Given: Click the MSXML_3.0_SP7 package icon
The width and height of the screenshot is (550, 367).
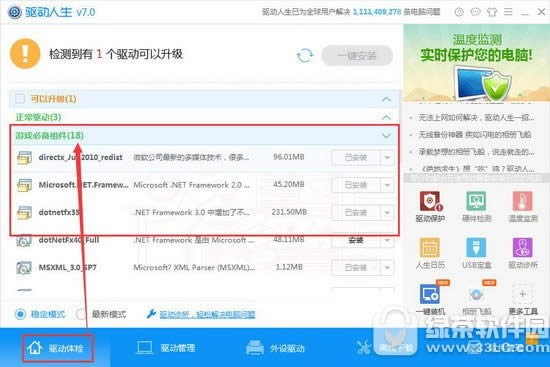Looking at the screenshot, I should [24, 268].
